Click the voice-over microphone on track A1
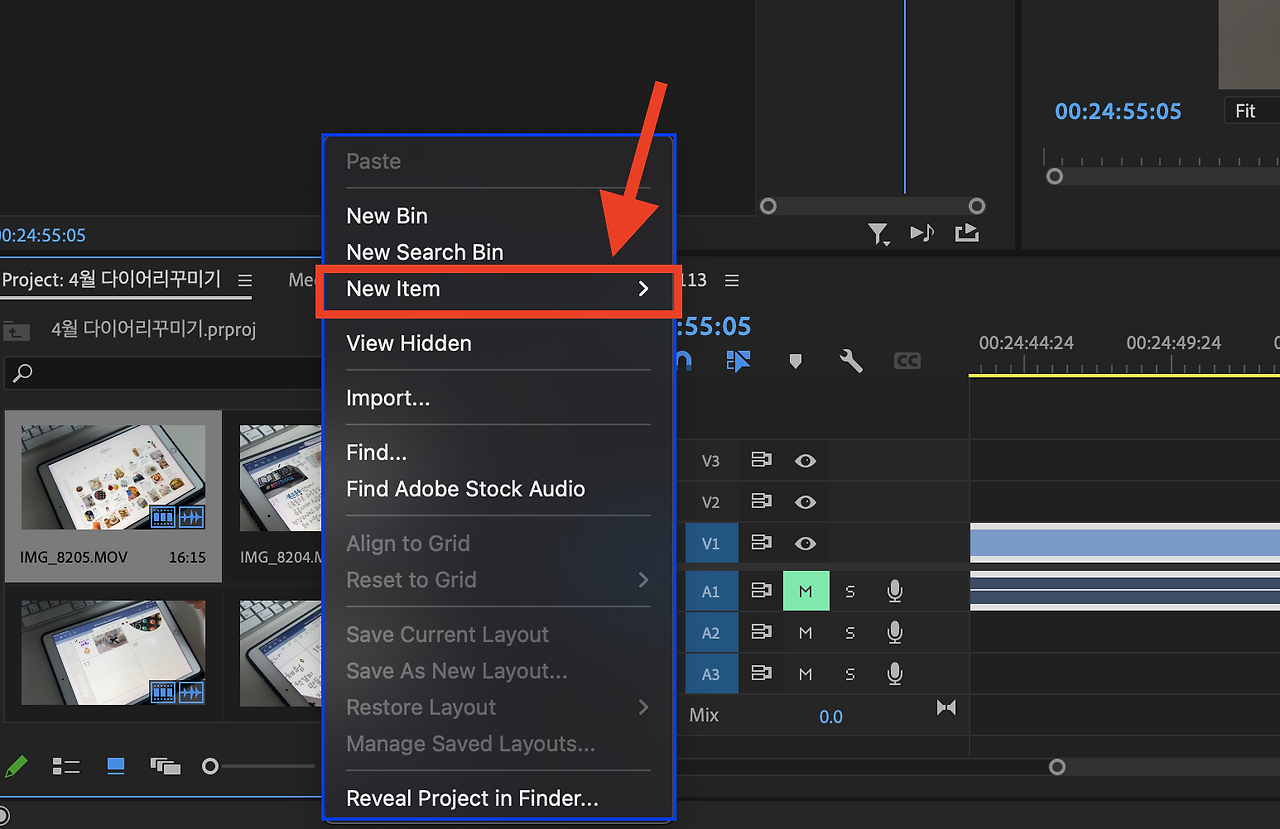 pos(895,591)
